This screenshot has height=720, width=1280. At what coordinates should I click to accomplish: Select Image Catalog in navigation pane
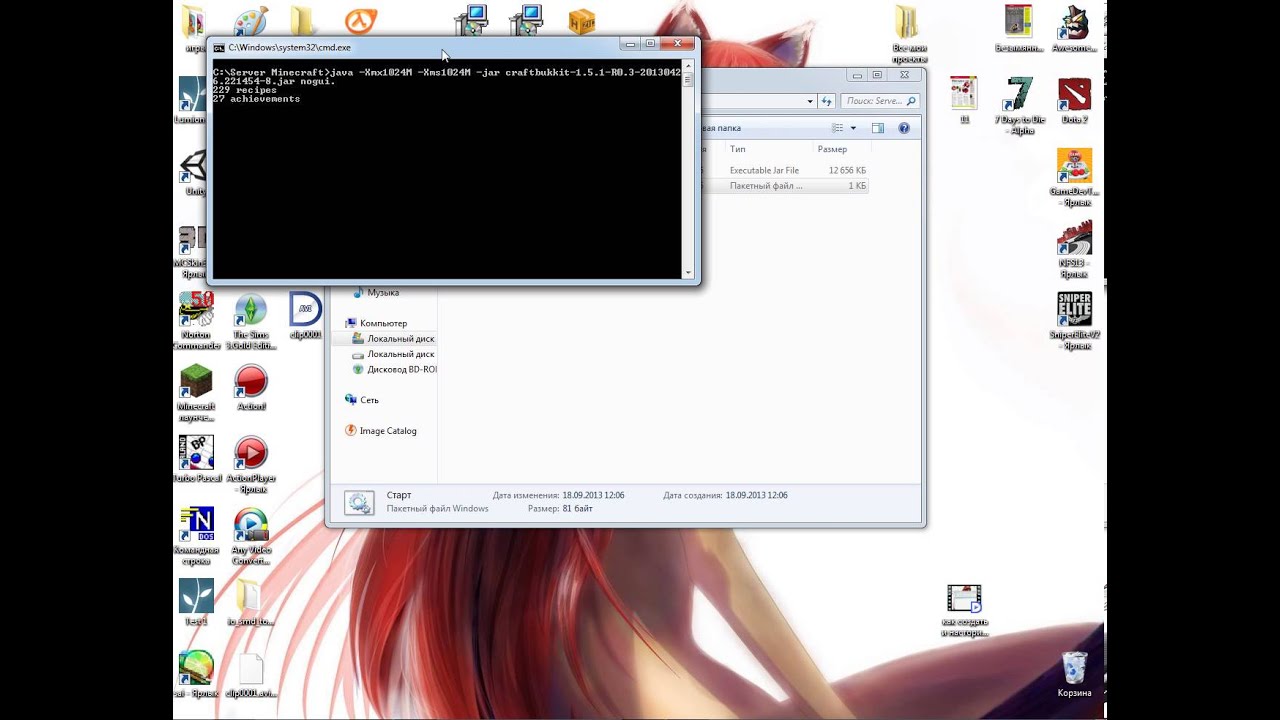381,431
